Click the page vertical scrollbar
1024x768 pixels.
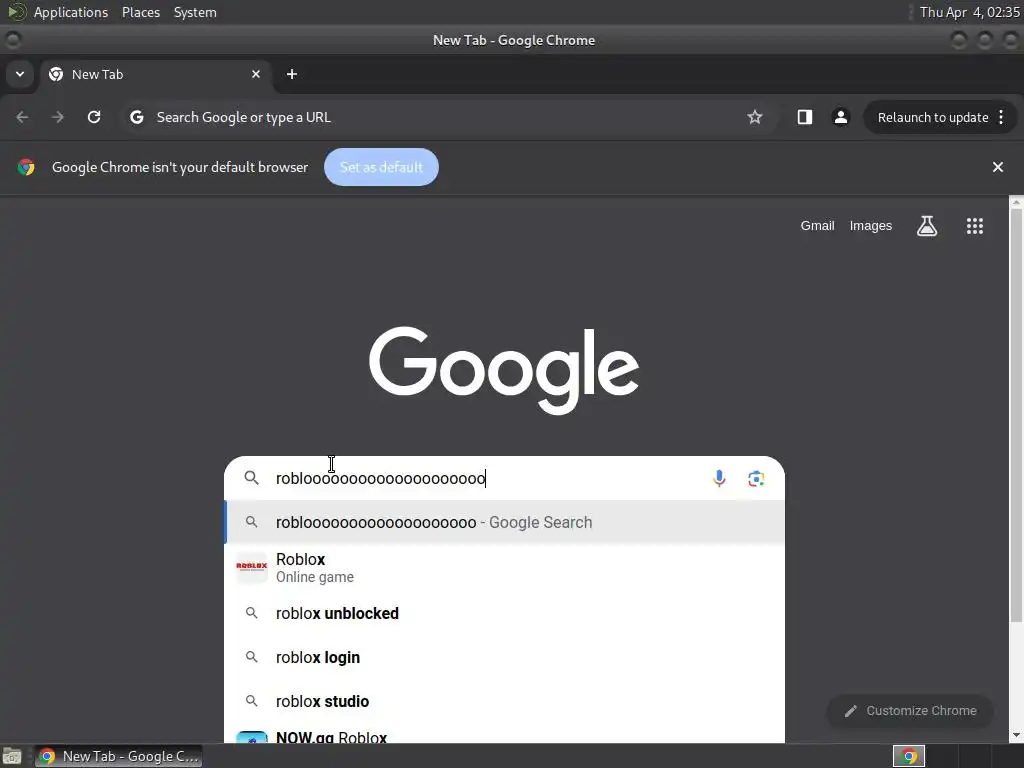1016,415
